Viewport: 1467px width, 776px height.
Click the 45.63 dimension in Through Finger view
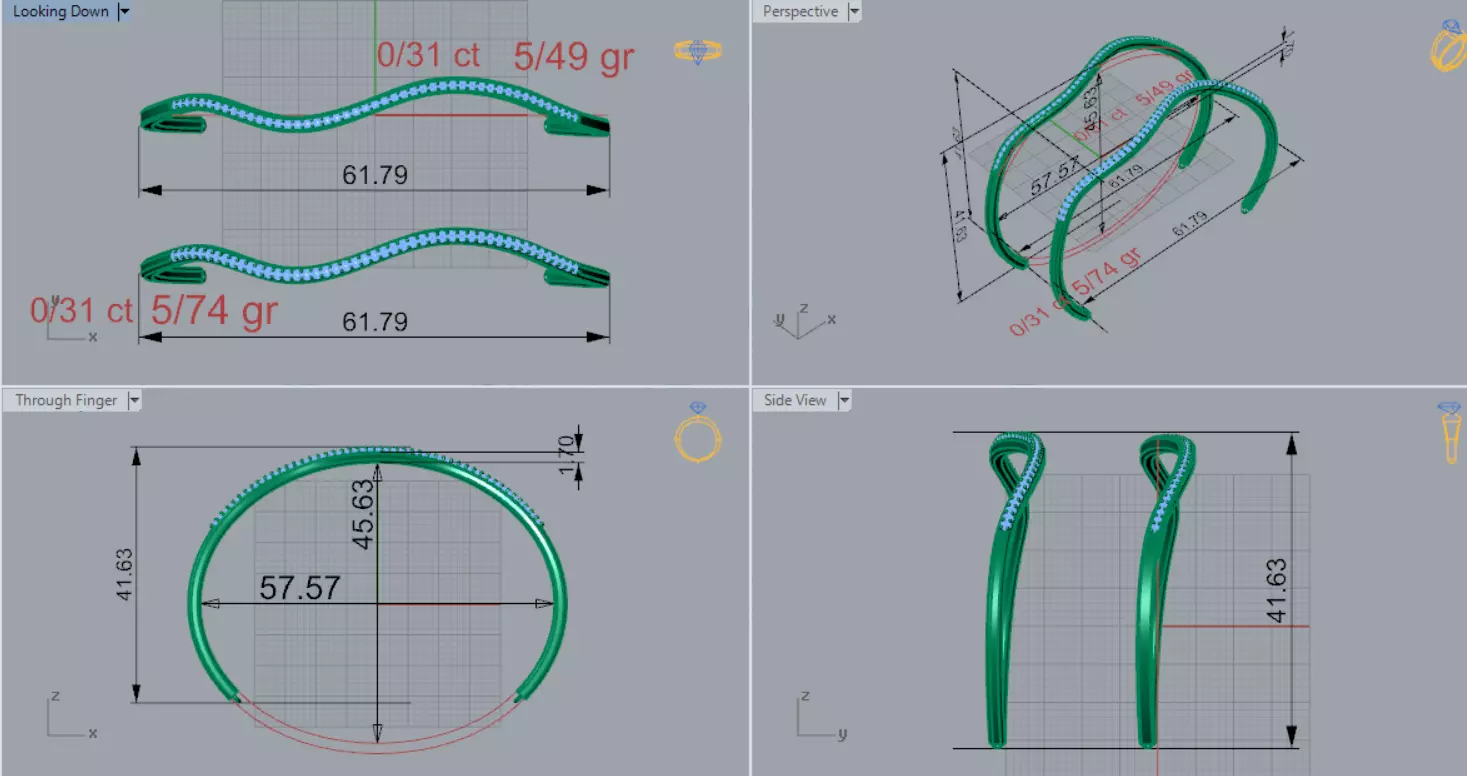click(x=362, y=514)
